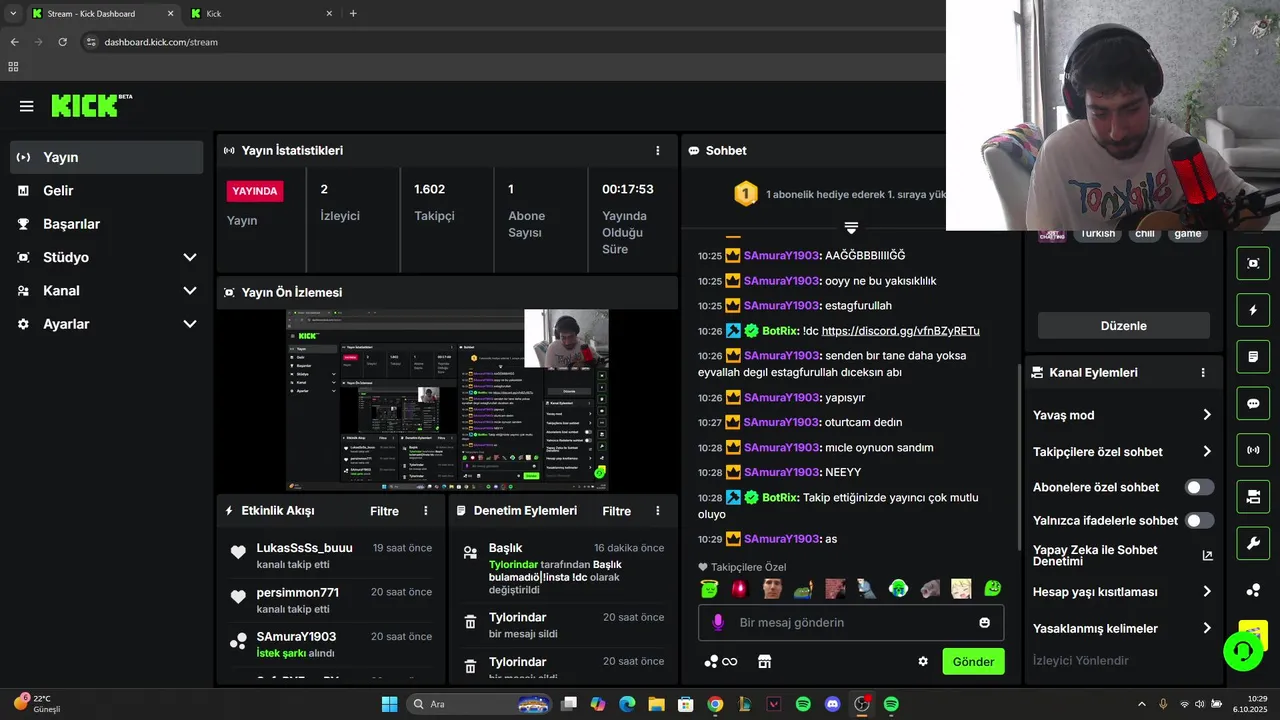Select the green halo emote

[709, 589]
